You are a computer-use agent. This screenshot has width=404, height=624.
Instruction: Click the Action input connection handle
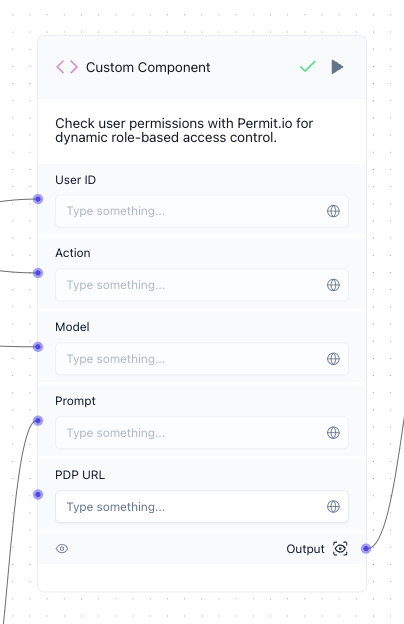(38, 273)
